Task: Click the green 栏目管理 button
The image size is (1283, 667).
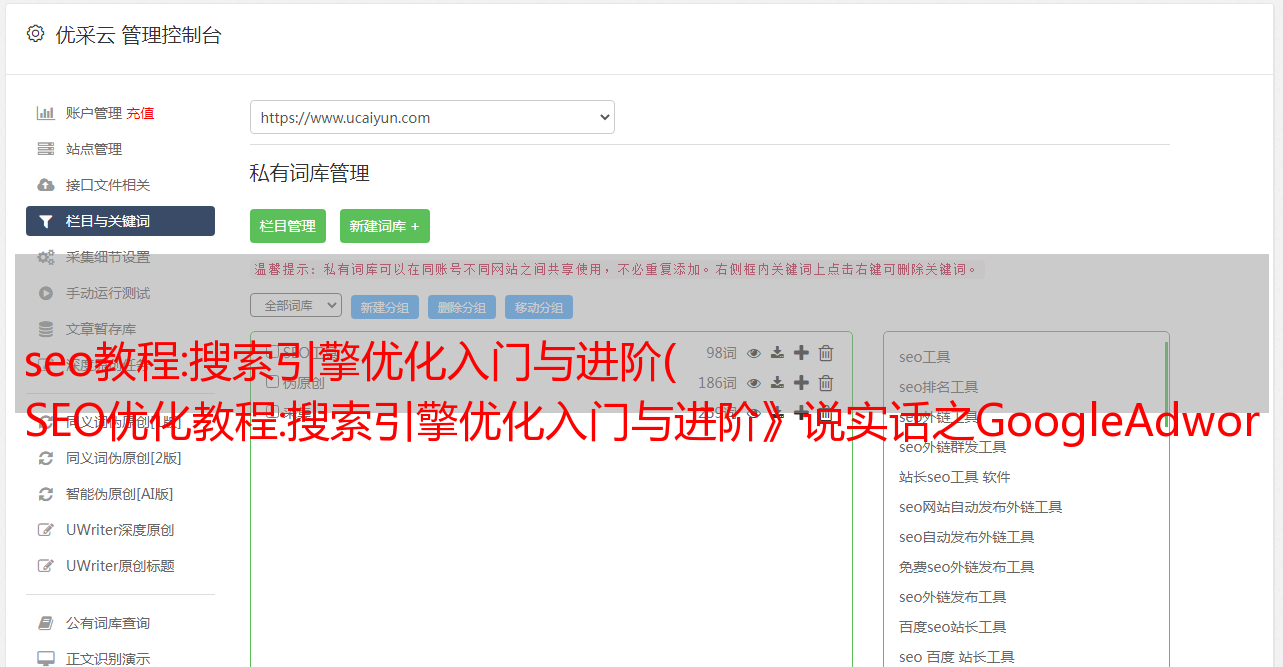Action: pos(288,226)
